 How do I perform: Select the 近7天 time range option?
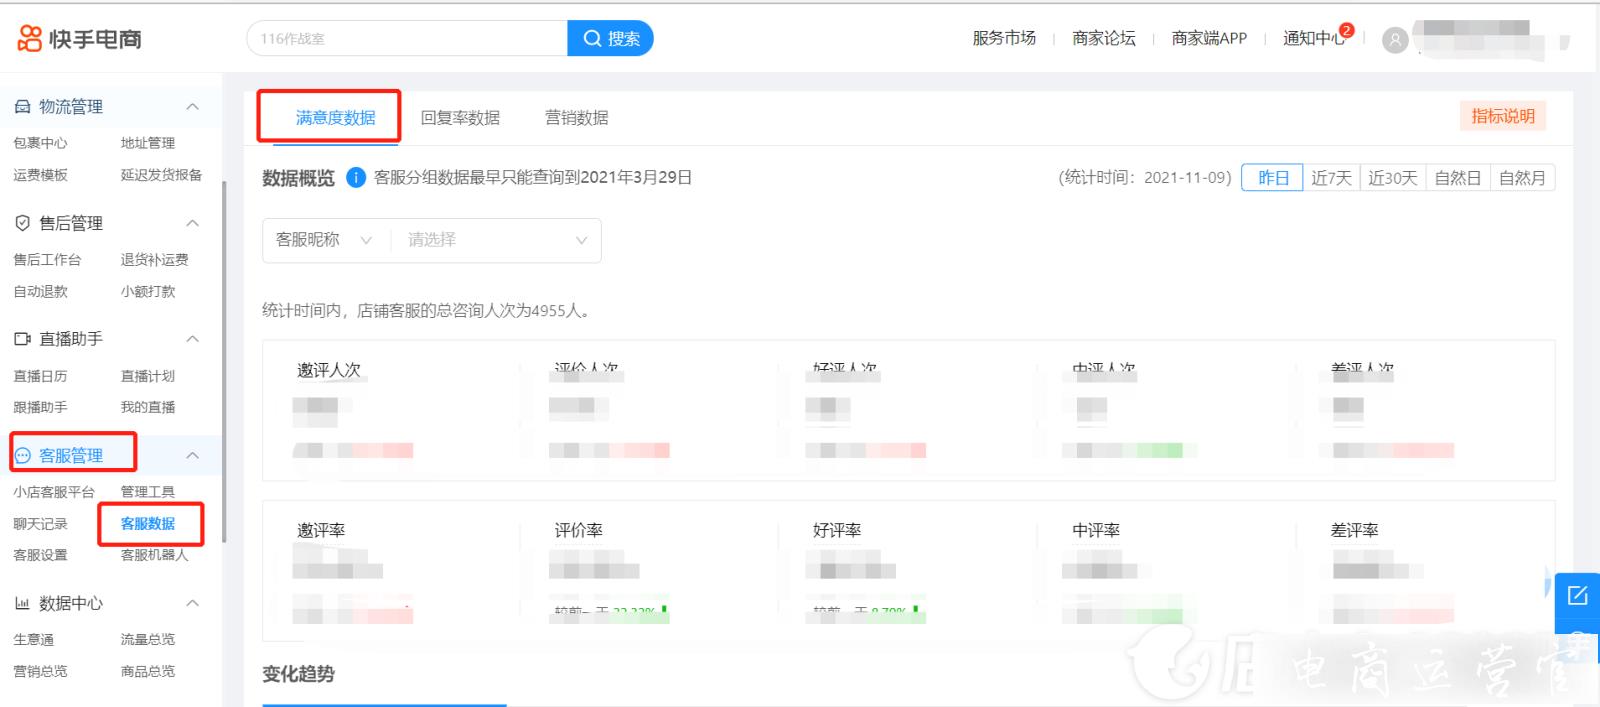pyautogui.click(x=1331, y=178)
